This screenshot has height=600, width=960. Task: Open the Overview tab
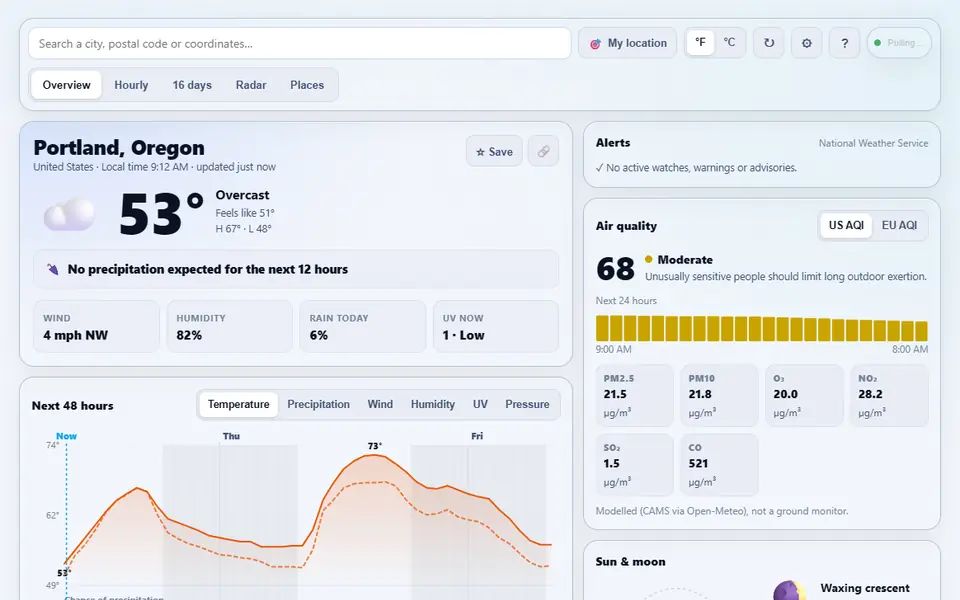66,85
